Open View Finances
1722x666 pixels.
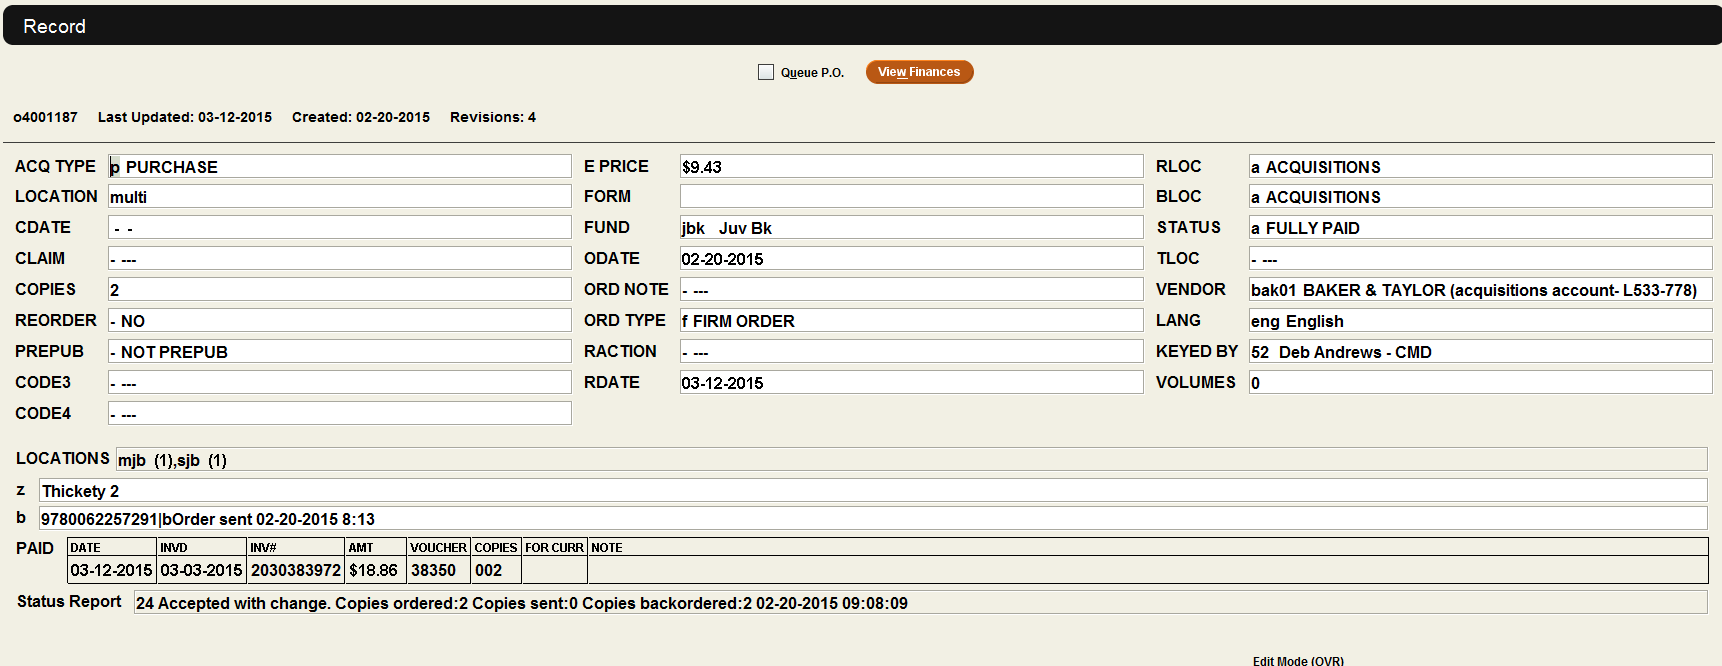pyautogui.click(x=919, y=72)
